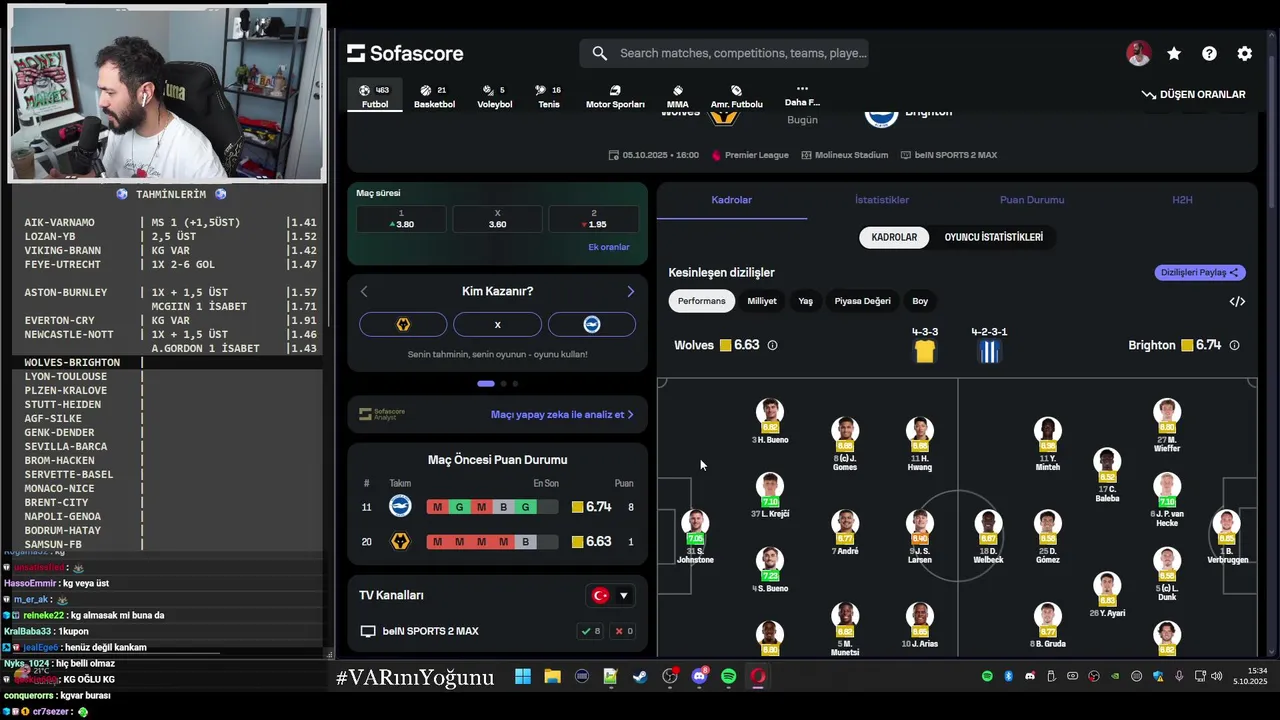Viewport: 1280px width, 720px height.
Task: Switch to the İstatistikler tab
Action: (x=882, y=200)
